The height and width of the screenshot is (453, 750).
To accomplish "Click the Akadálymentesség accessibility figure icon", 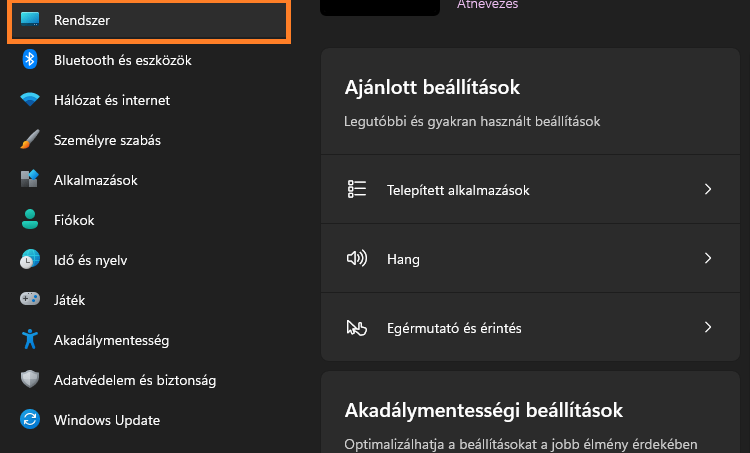I will pyautogui.click(x=30, y=340).
